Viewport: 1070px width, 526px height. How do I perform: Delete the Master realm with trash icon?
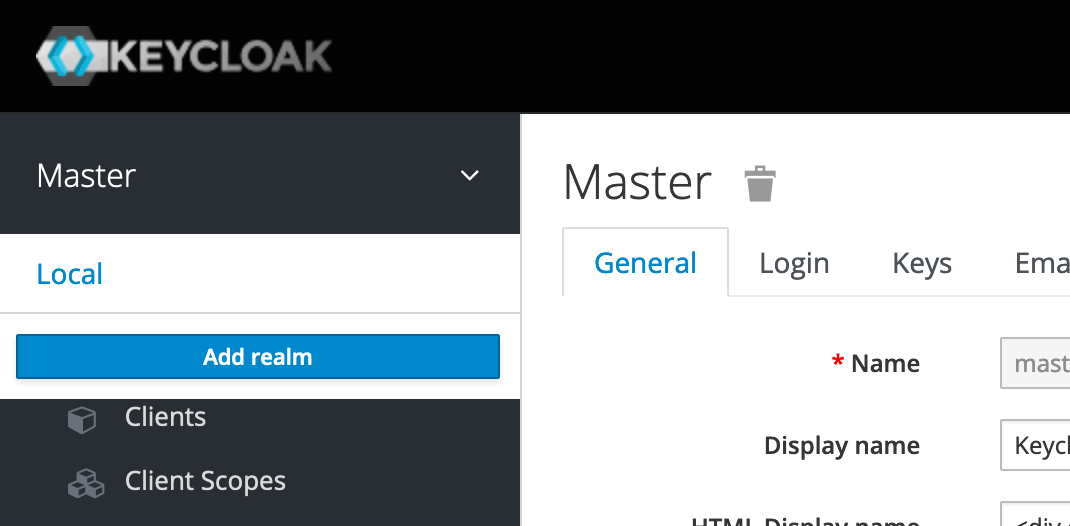coord(760,184)
